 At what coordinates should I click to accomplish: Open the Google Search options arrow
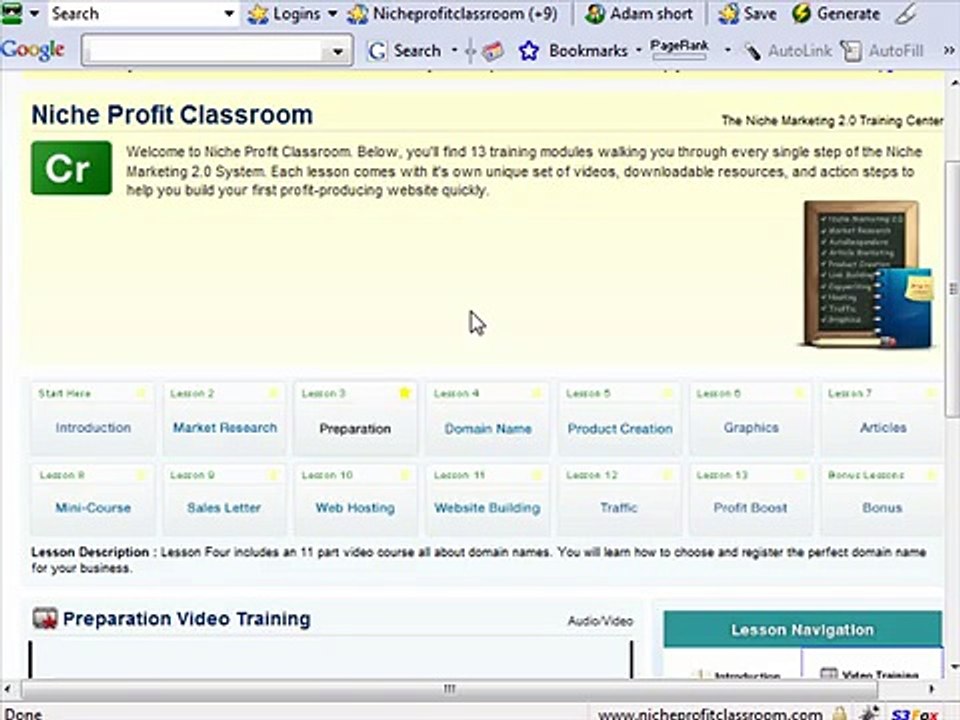tap(454, 51)
